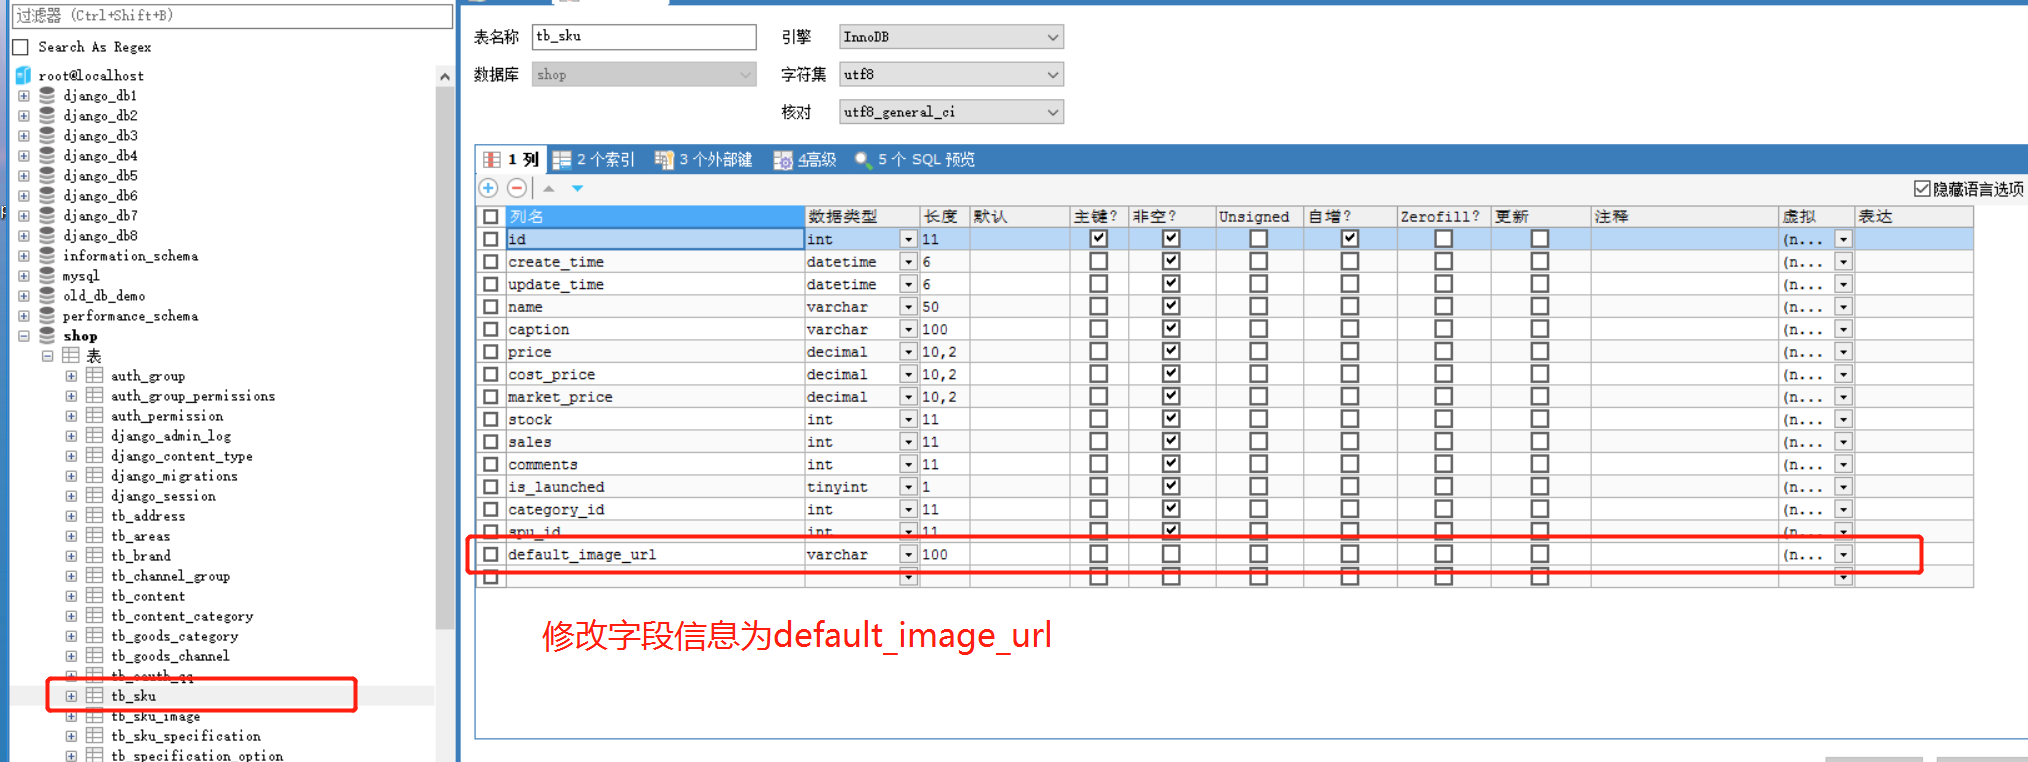The width and height of the screenshot is (2028, 762).
Task: Select the tb_channel_group table in tree
Action: [x=170, y=575]
